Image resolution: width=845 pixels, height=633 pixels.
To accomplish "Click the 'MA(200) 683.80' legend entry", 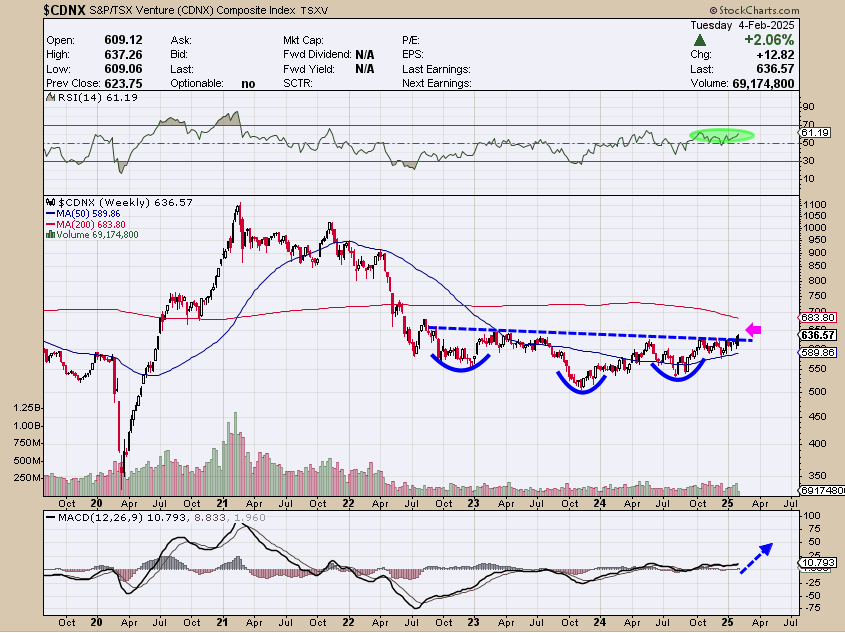I will 91,225.
